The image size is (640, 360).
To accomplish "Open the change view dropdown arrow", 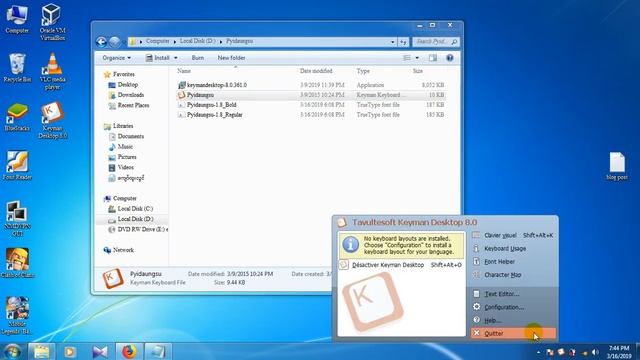I will click(417, 58).
